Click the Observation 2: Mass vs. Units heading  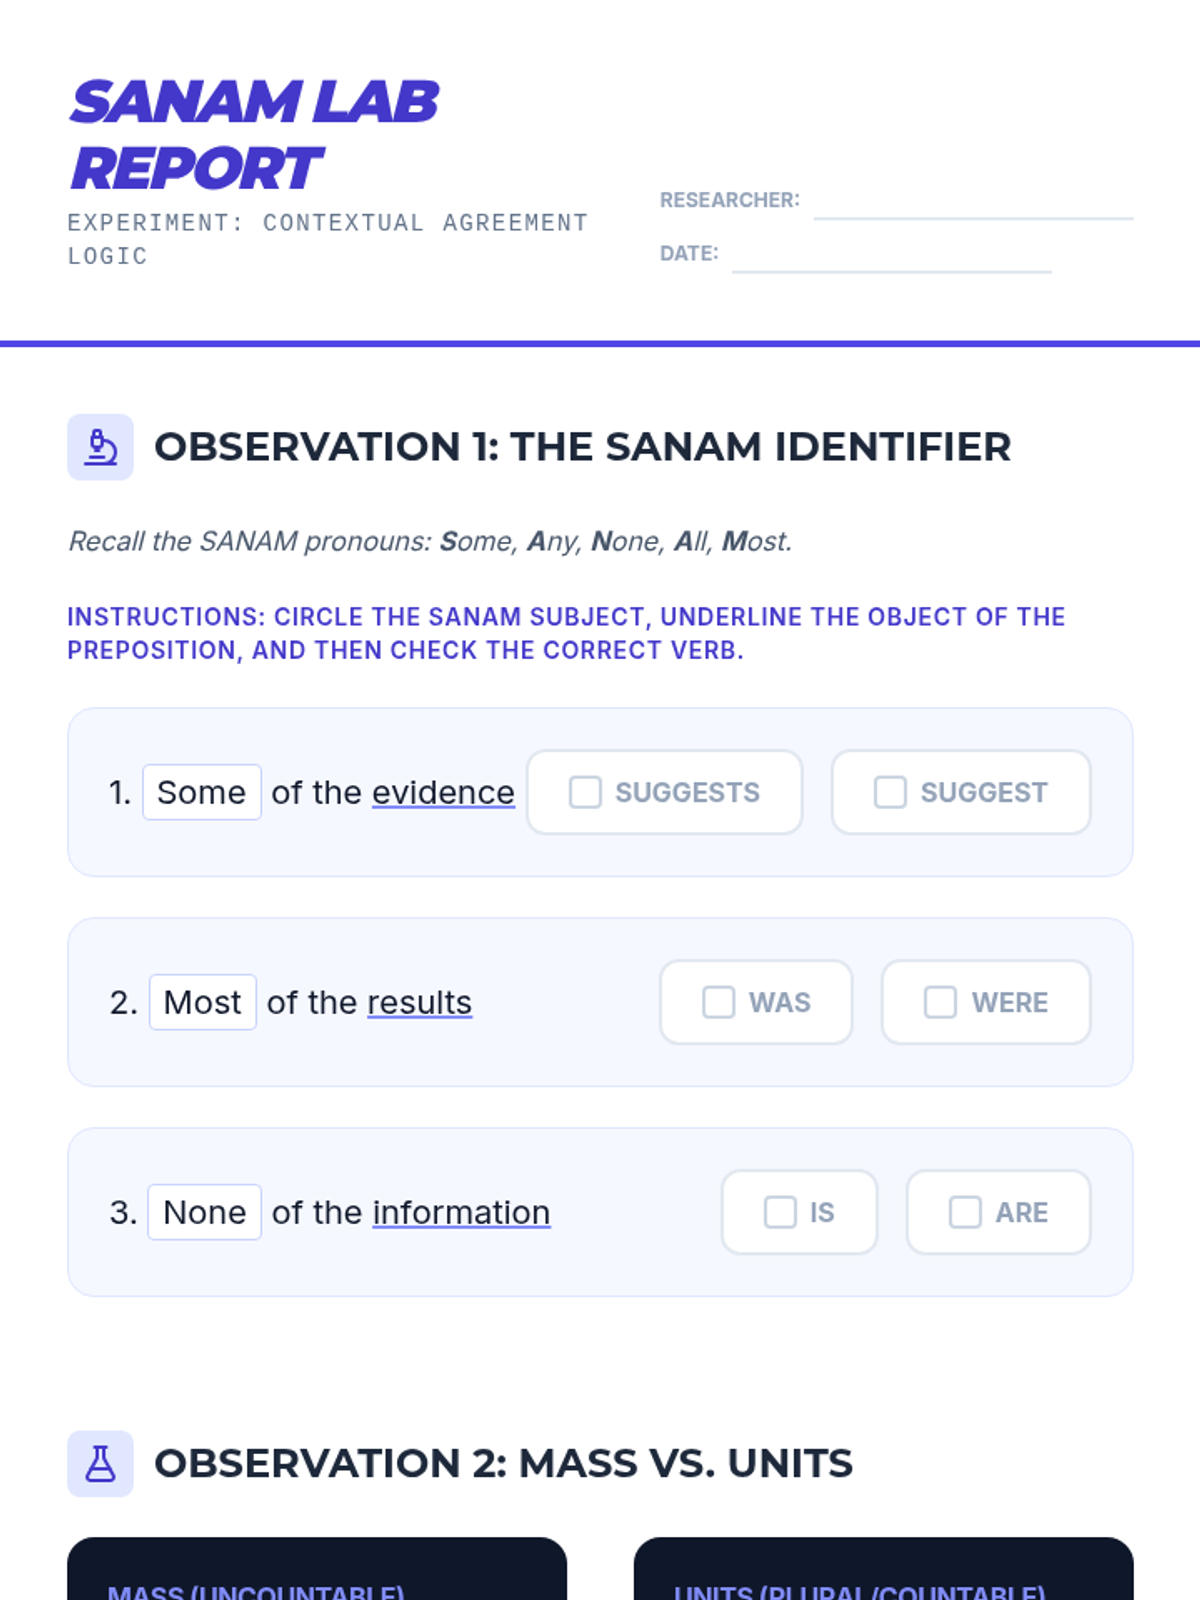coord(503,1464)
